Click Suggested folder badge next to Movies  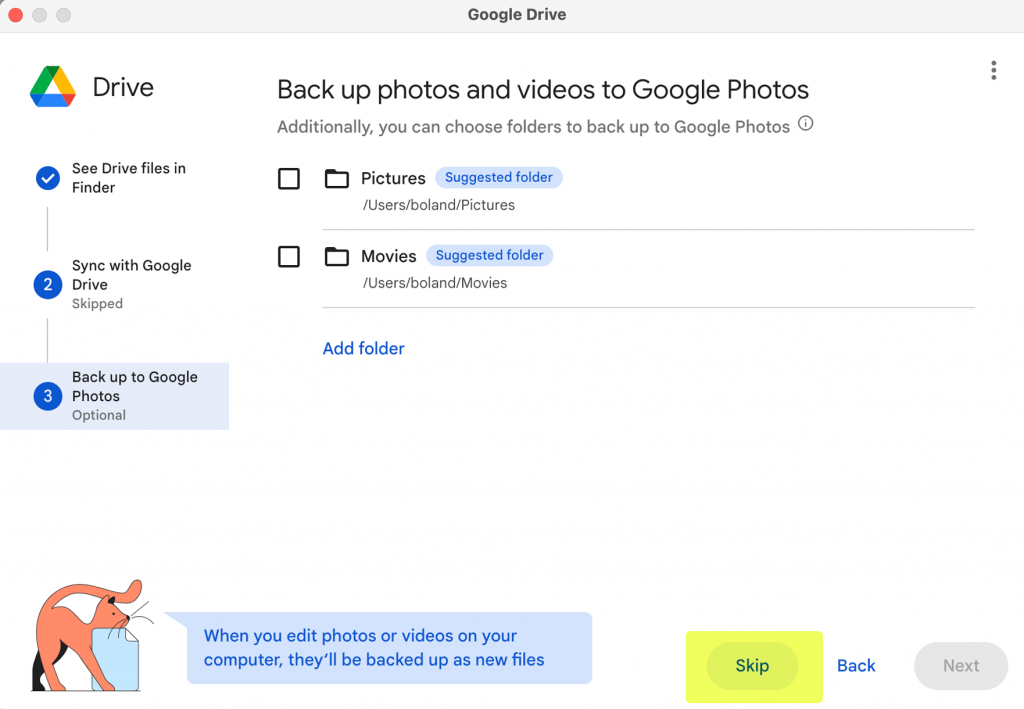point(490,255)
